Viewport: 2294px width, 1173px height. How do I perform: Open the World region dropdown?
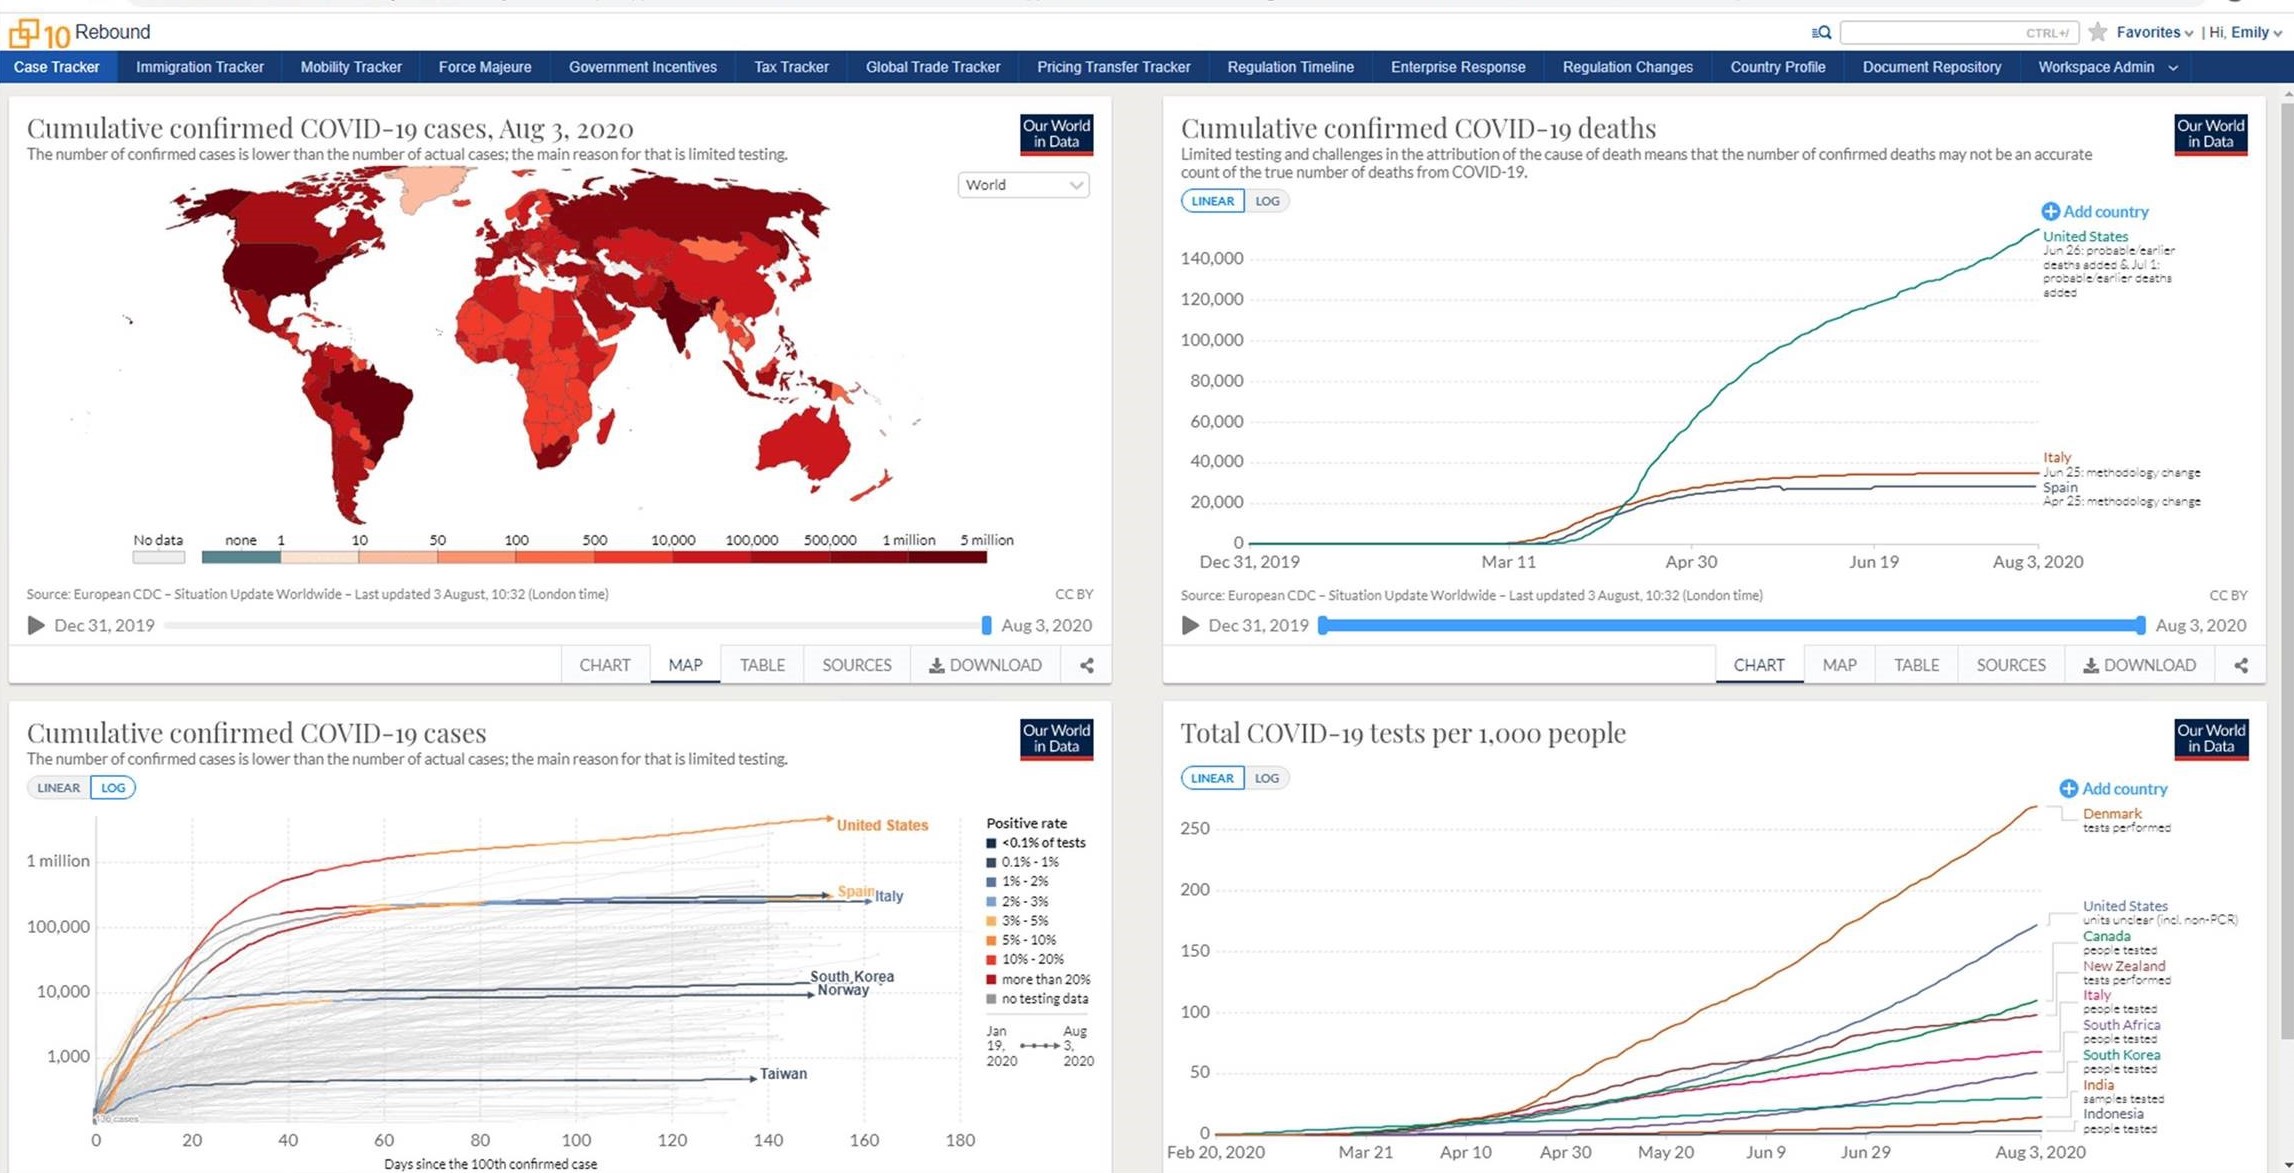[x=1023, y=185]
